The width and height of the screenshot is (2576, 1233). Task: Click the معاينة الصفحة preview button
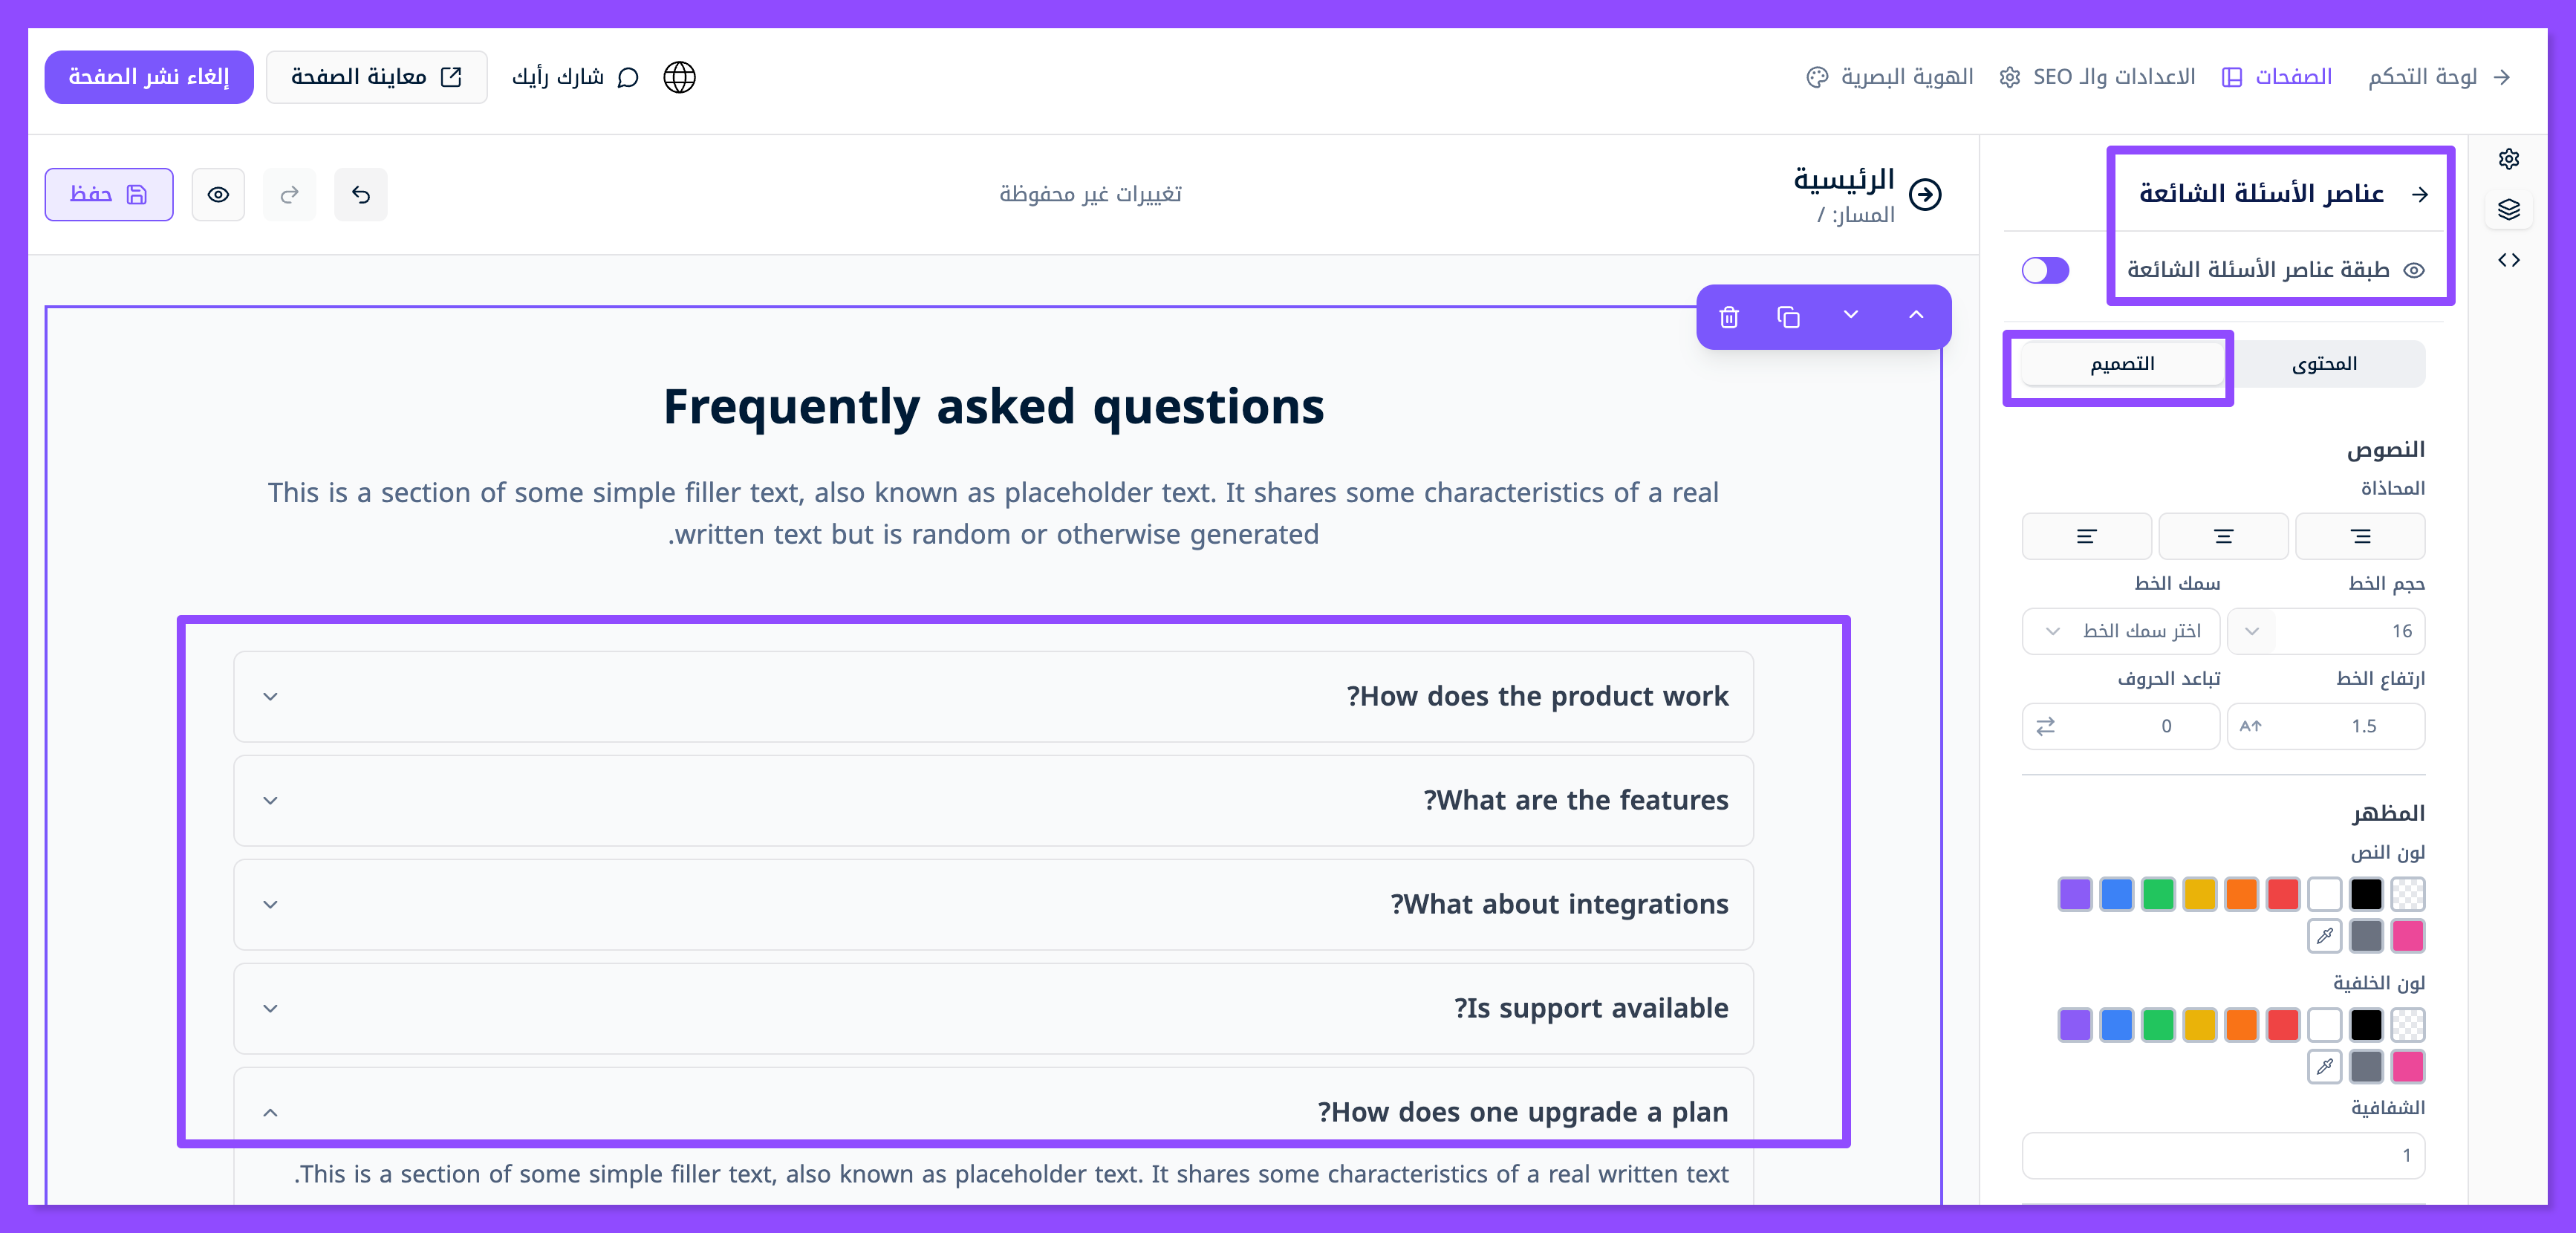pos(376,77)
